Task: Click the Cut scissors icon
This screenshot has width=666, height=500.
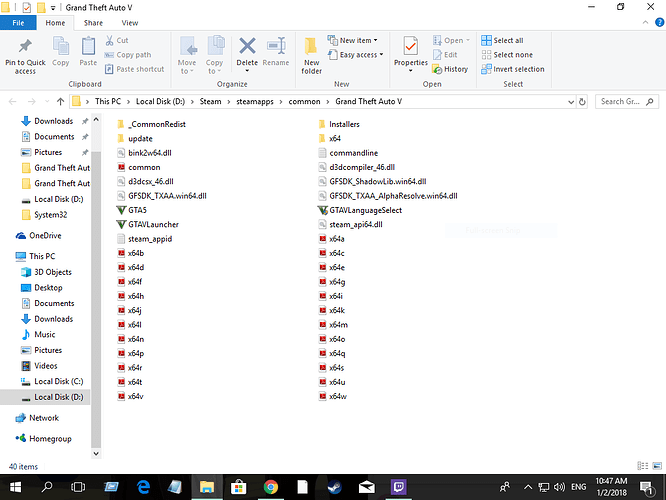Action: tap(110, 40)
